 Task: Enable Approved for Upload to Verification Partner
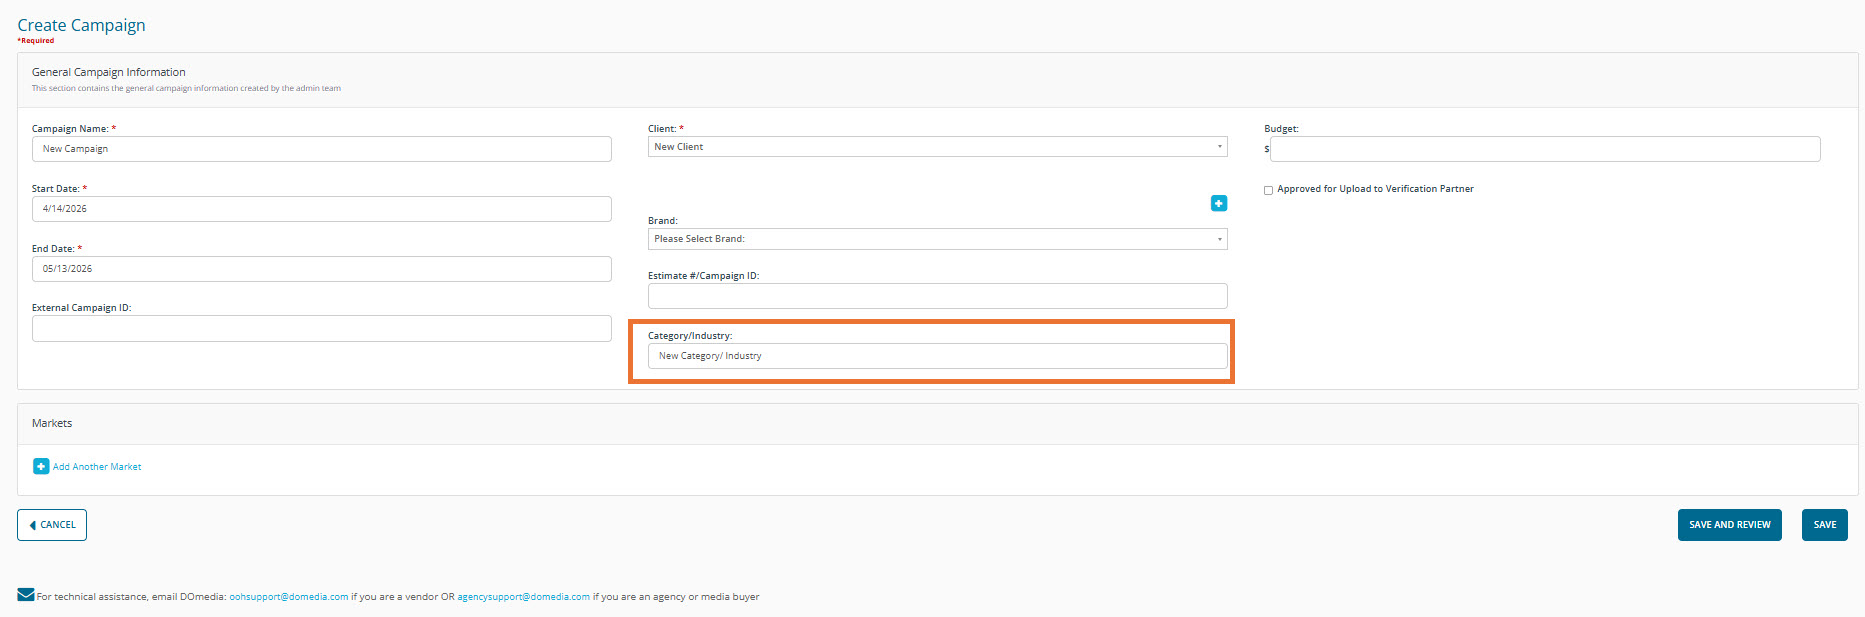coord(1268,190)
